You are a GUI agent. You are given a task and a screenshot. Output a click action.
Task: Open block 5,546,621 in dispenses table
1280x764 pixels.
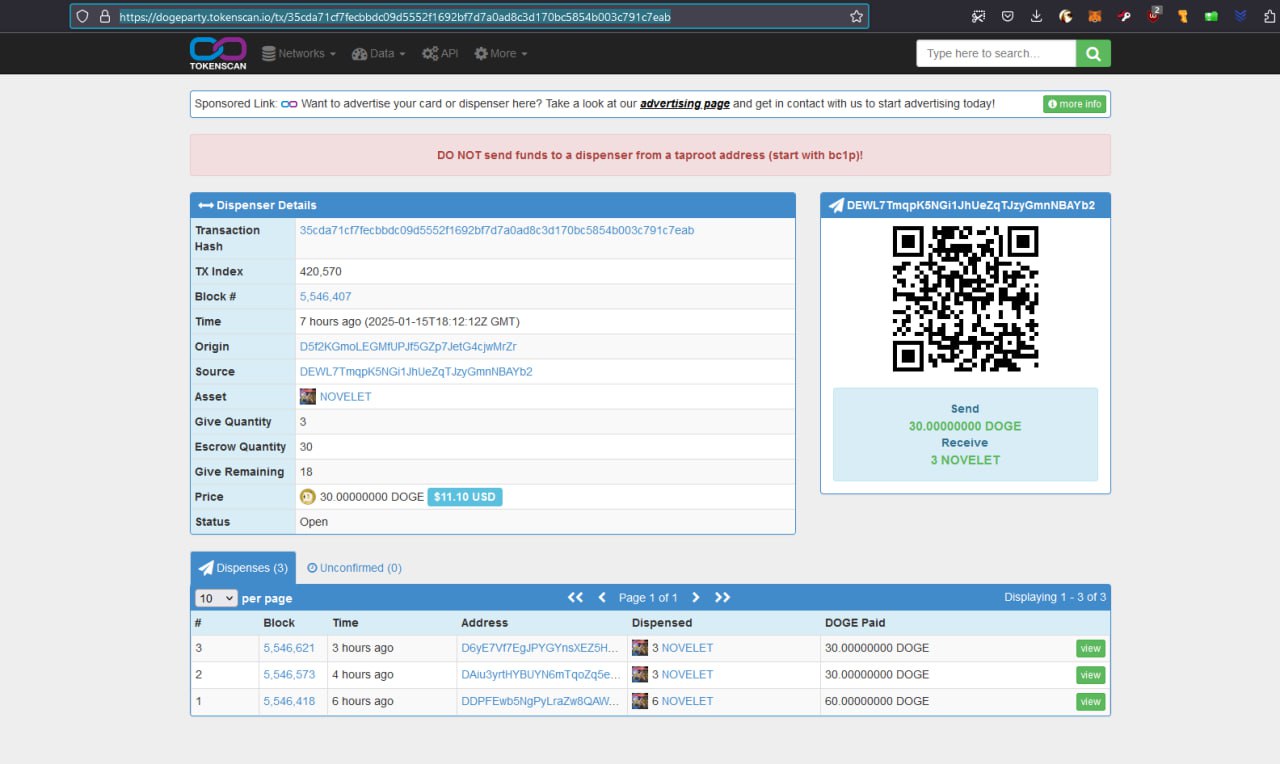[289, 648]
